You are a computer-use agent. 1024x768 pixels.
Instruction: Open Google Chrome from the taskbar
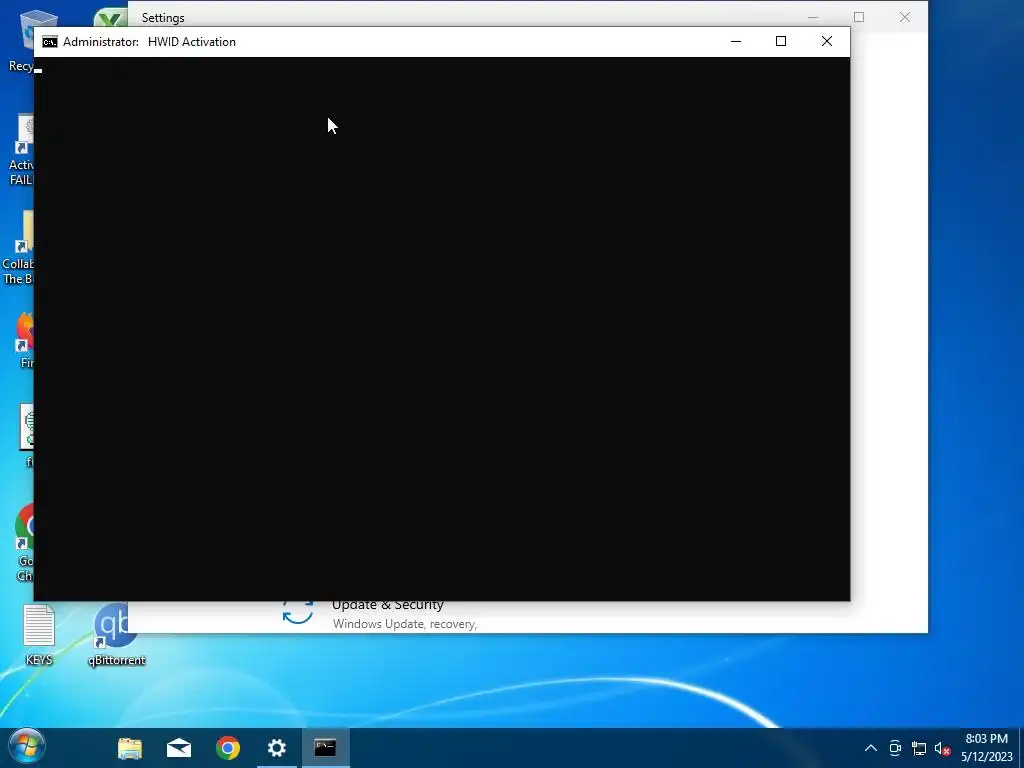pyautogui.click(x=228, y=748)
